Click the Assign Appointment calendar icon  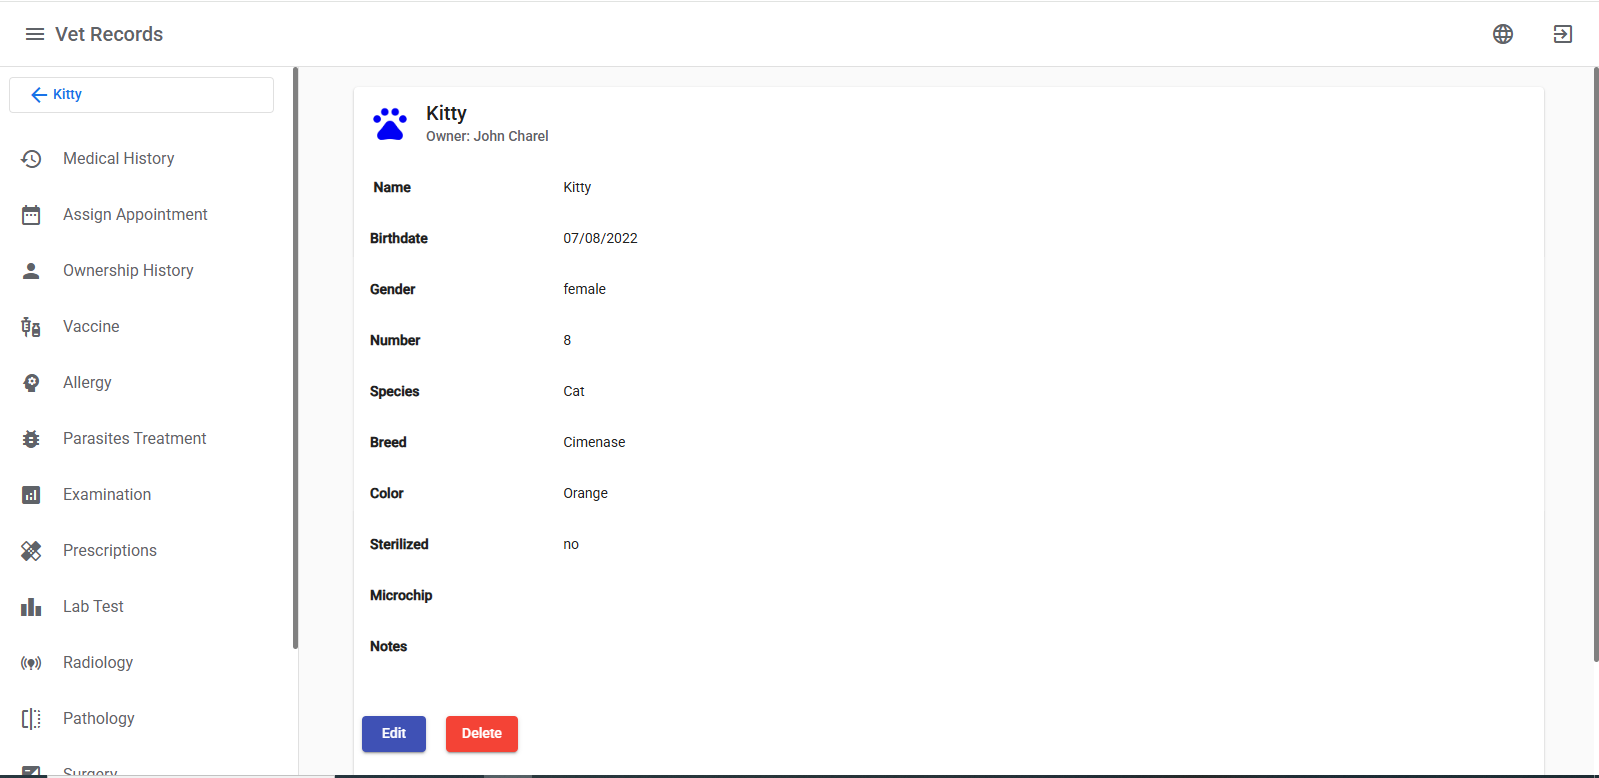point(31,215)
